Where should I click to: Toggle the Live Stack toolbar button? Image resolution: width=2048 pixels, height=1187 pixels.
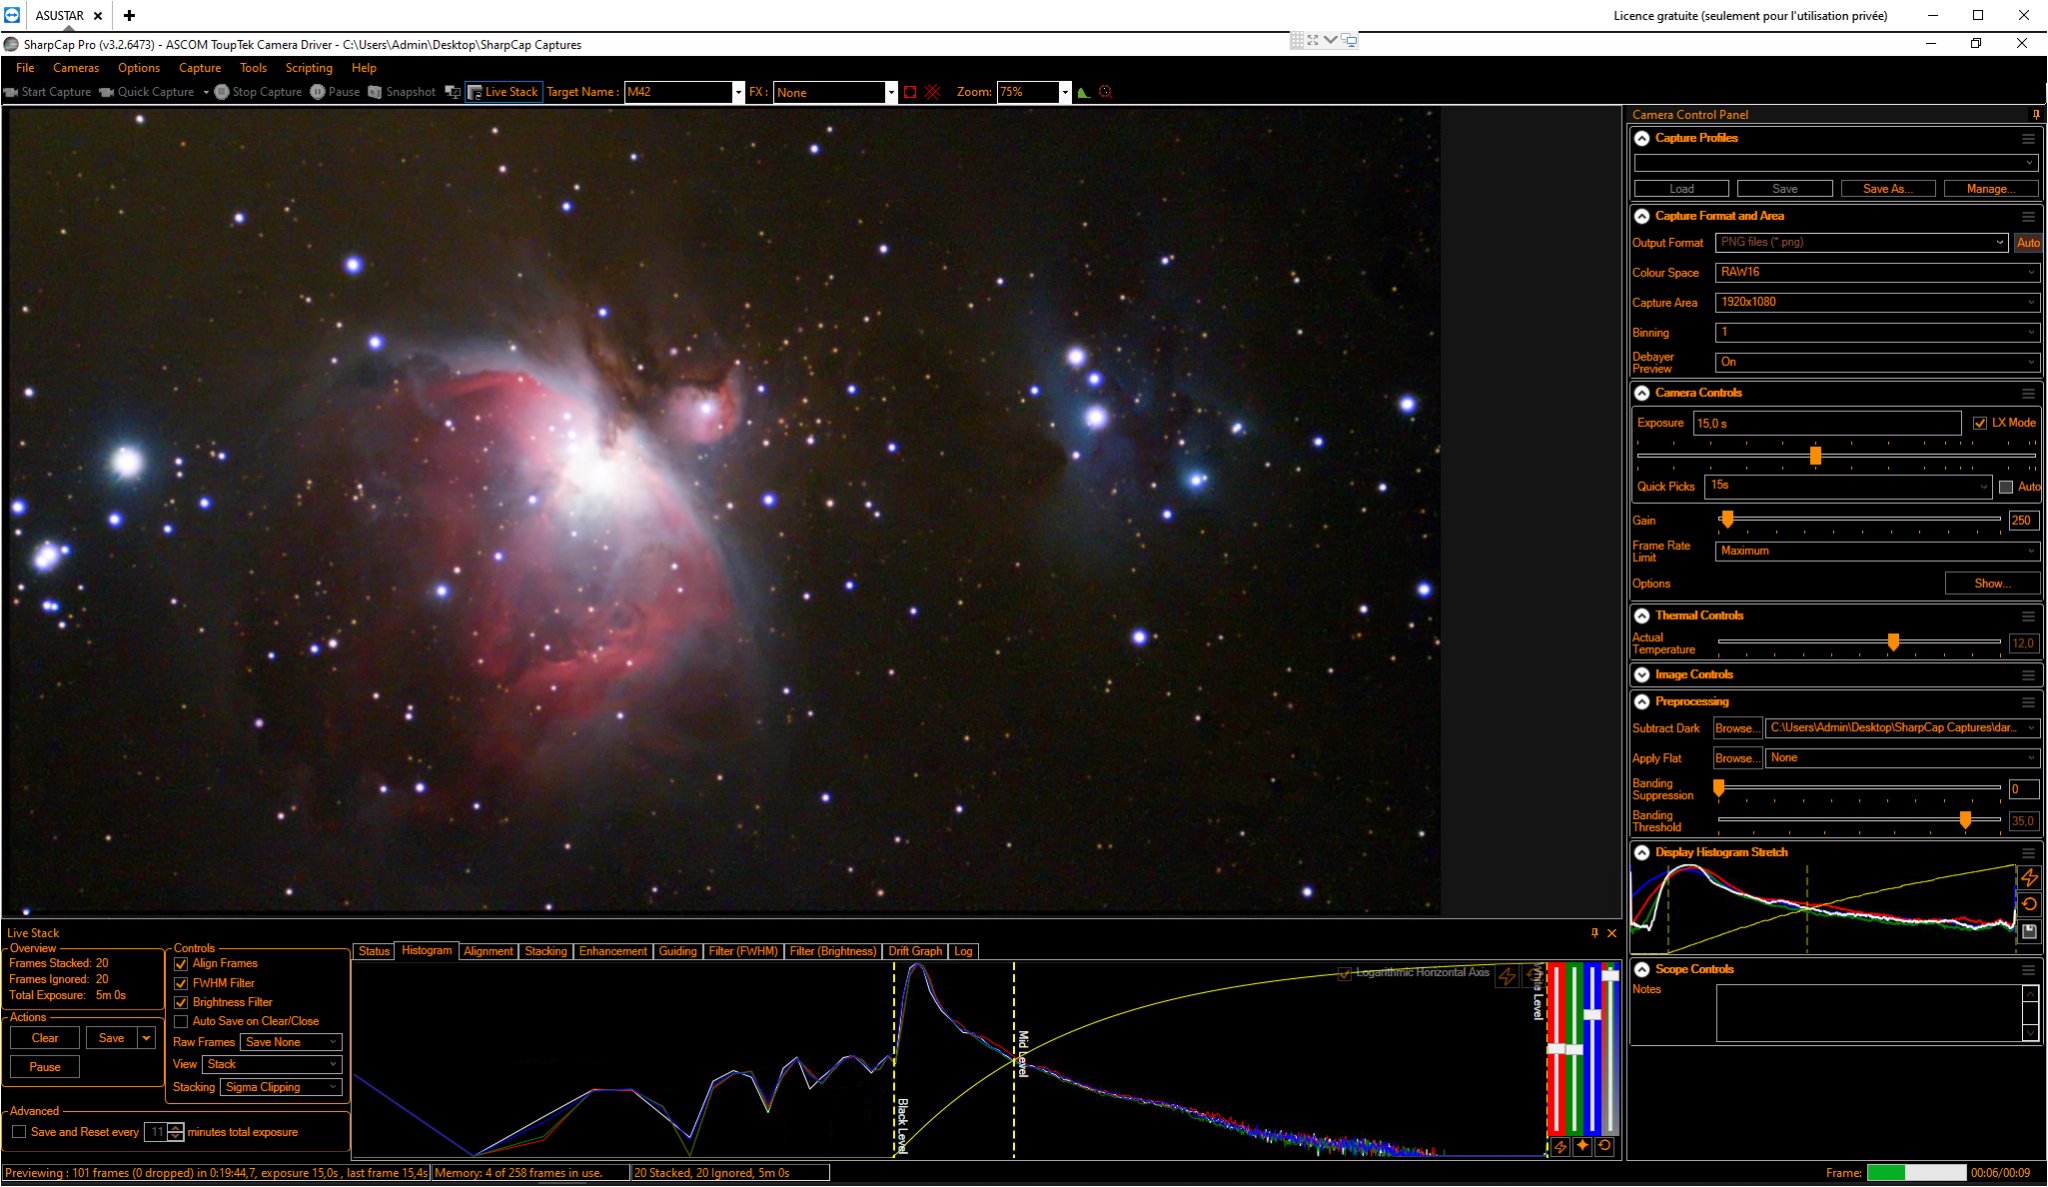[503, 92]
